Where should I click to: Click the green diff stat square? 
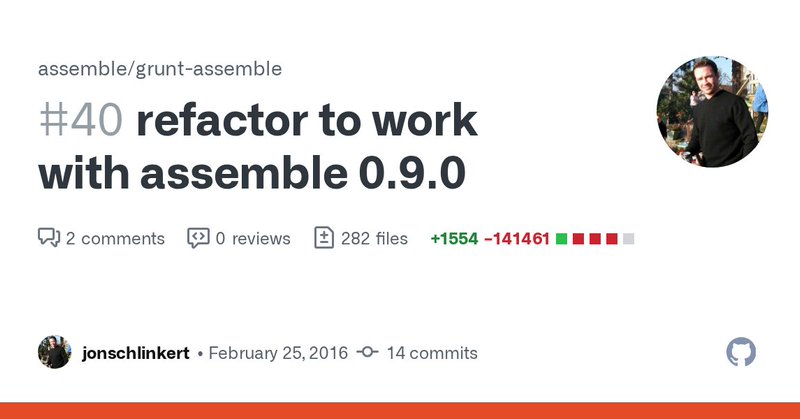tap(561, 239)
